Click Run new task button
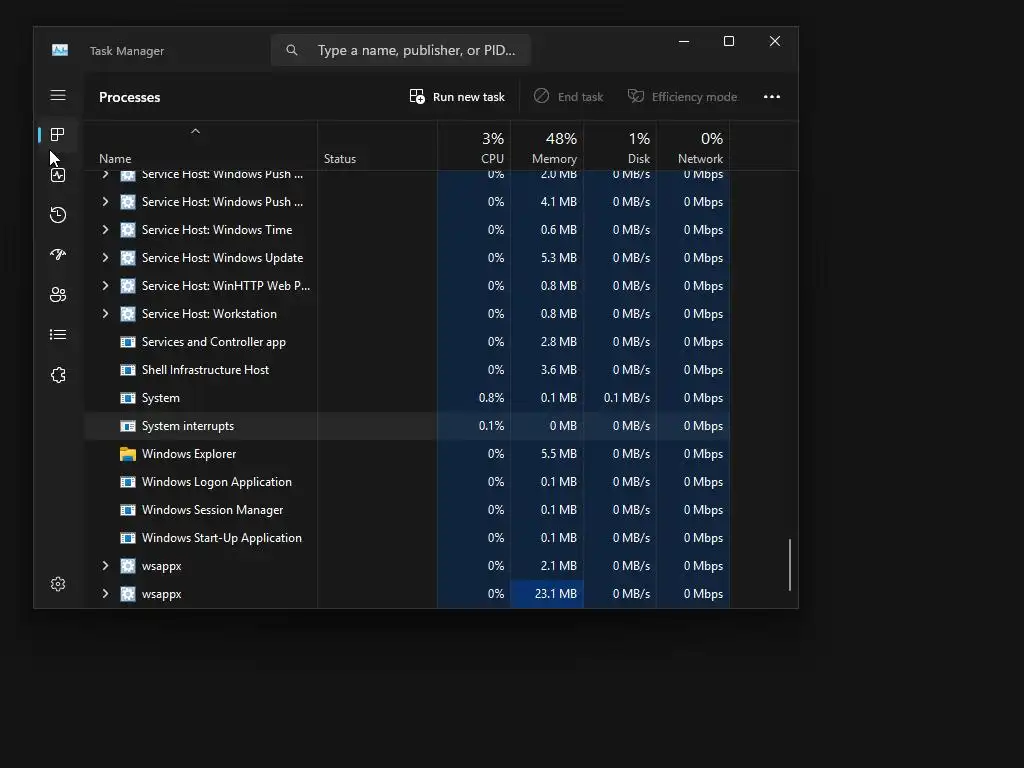This screenshot has height=768, width=1024. point(457,97)
